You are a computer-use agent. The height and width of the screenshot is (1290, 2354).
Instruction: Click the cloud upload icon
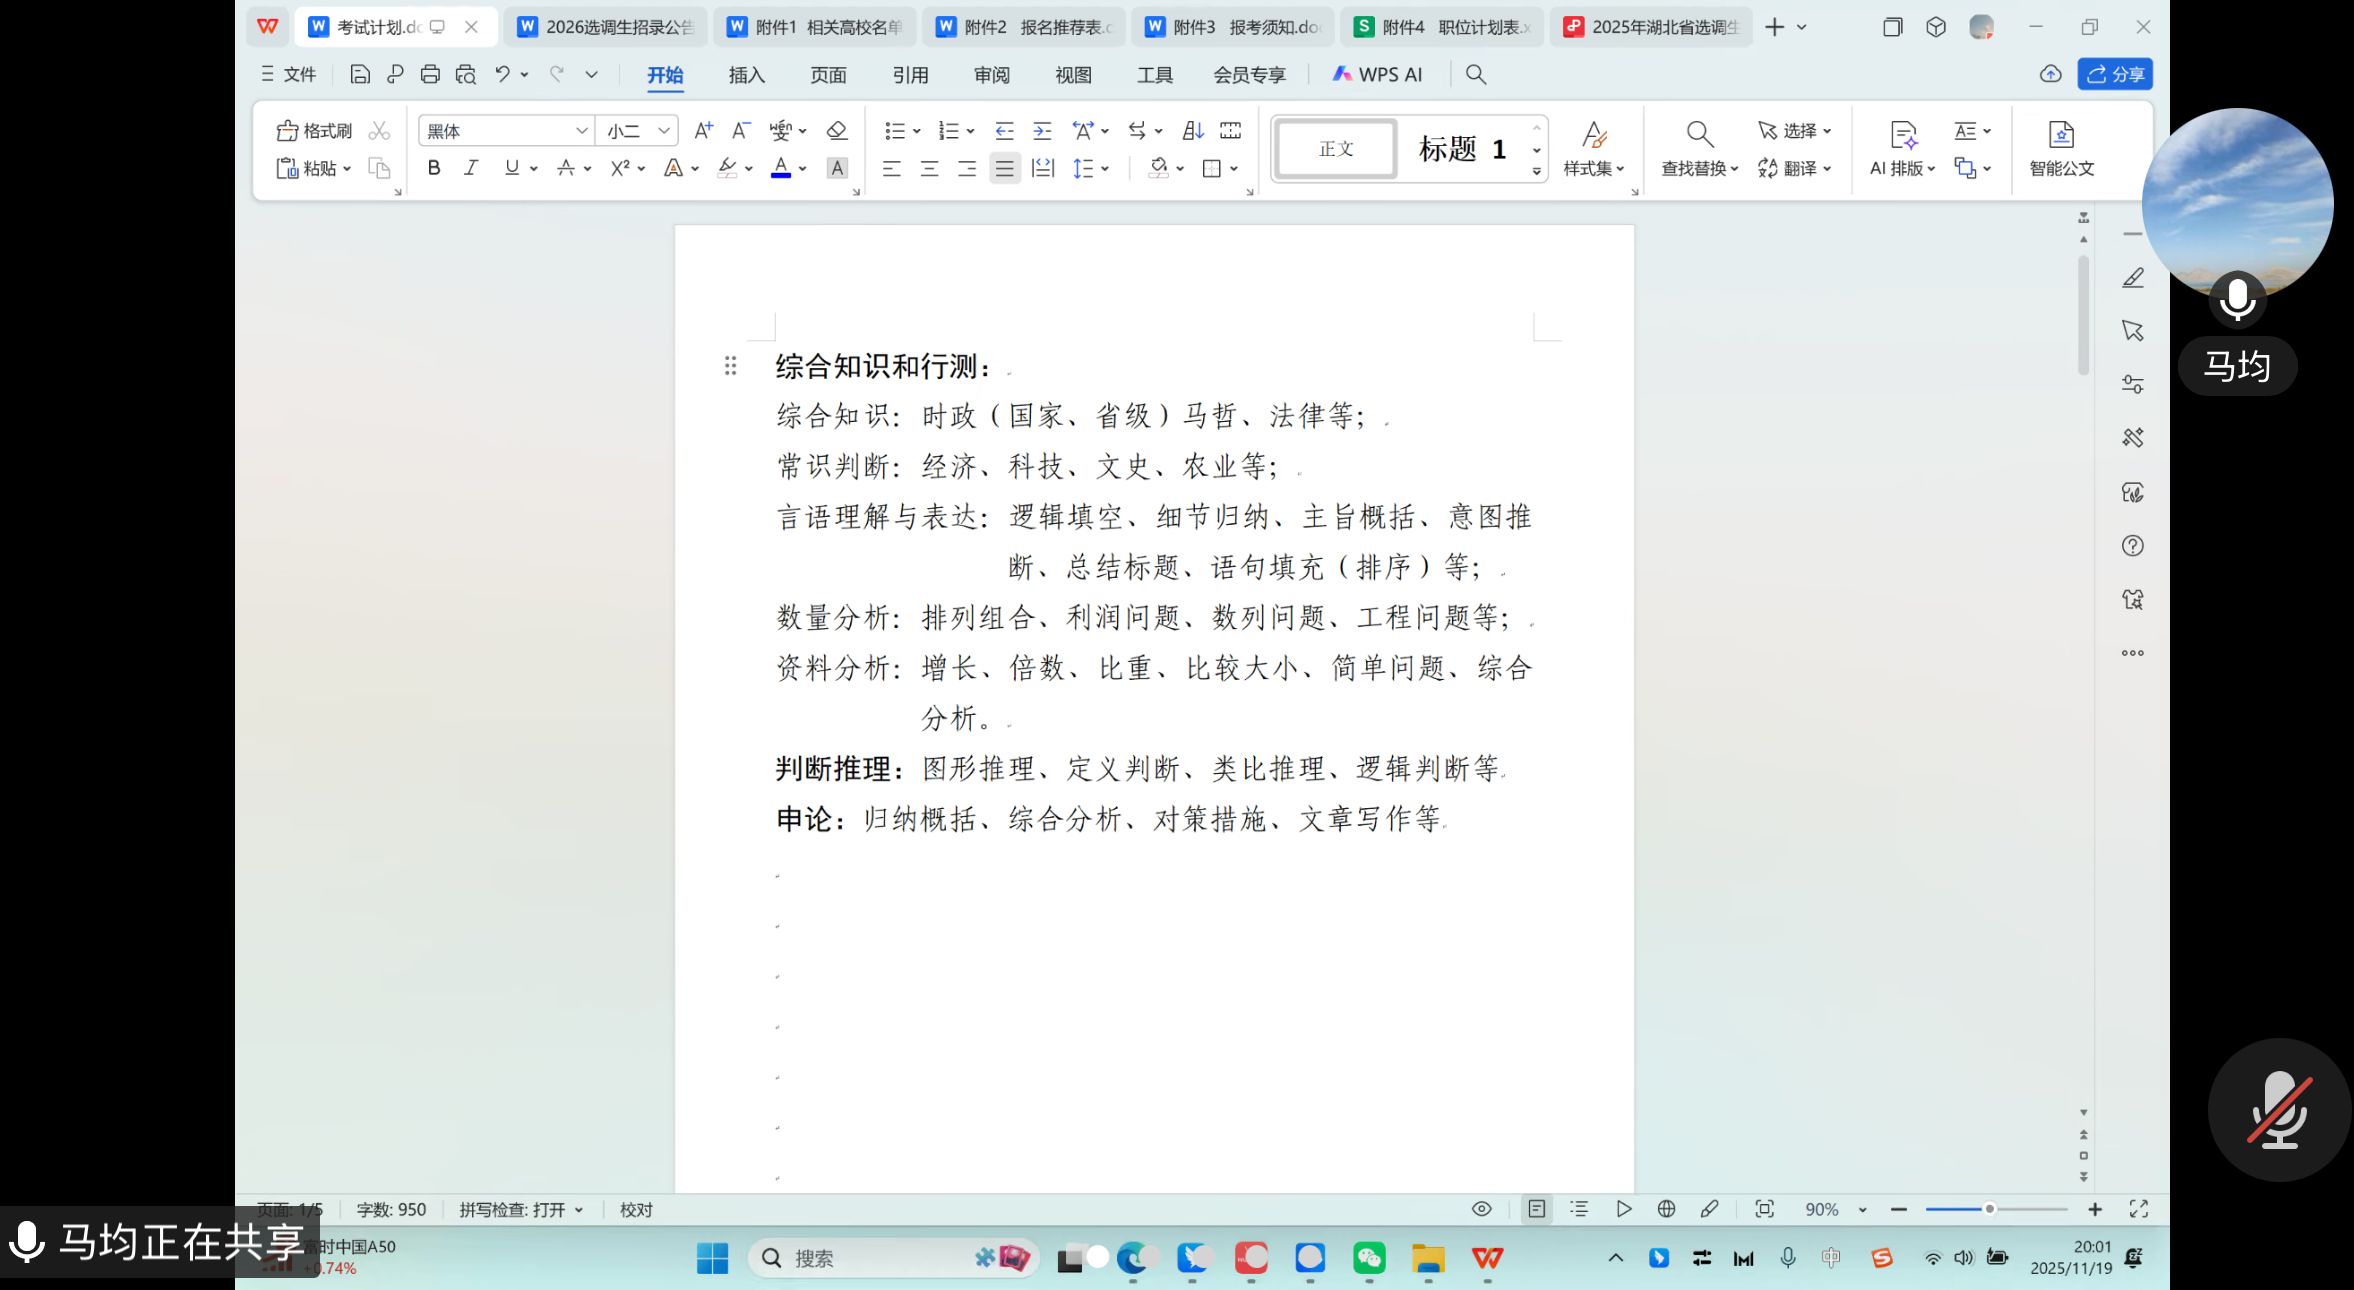(x=2050, y=74)
